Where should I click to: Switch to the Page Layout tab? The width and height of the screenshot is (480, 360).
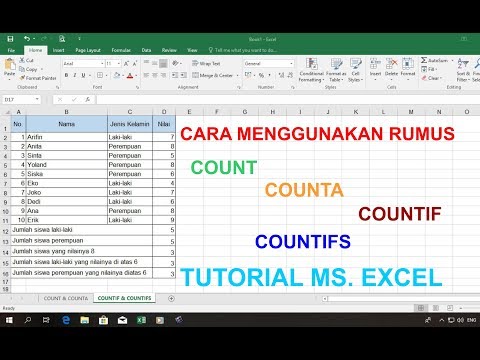click(88, 50)
